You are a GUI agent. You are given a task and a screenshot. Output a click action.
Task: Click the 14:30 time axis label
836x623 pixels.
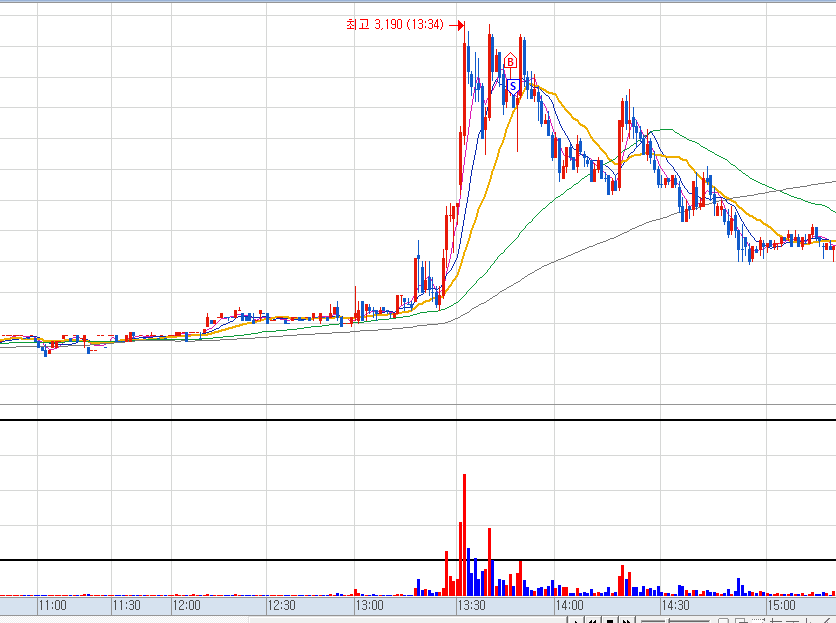(676, 605)
